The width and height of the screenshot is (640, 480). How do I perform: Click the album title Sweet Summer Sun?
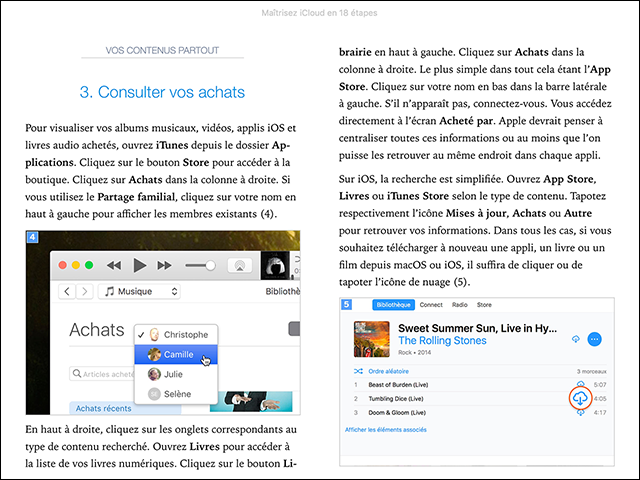click(478, 328)
